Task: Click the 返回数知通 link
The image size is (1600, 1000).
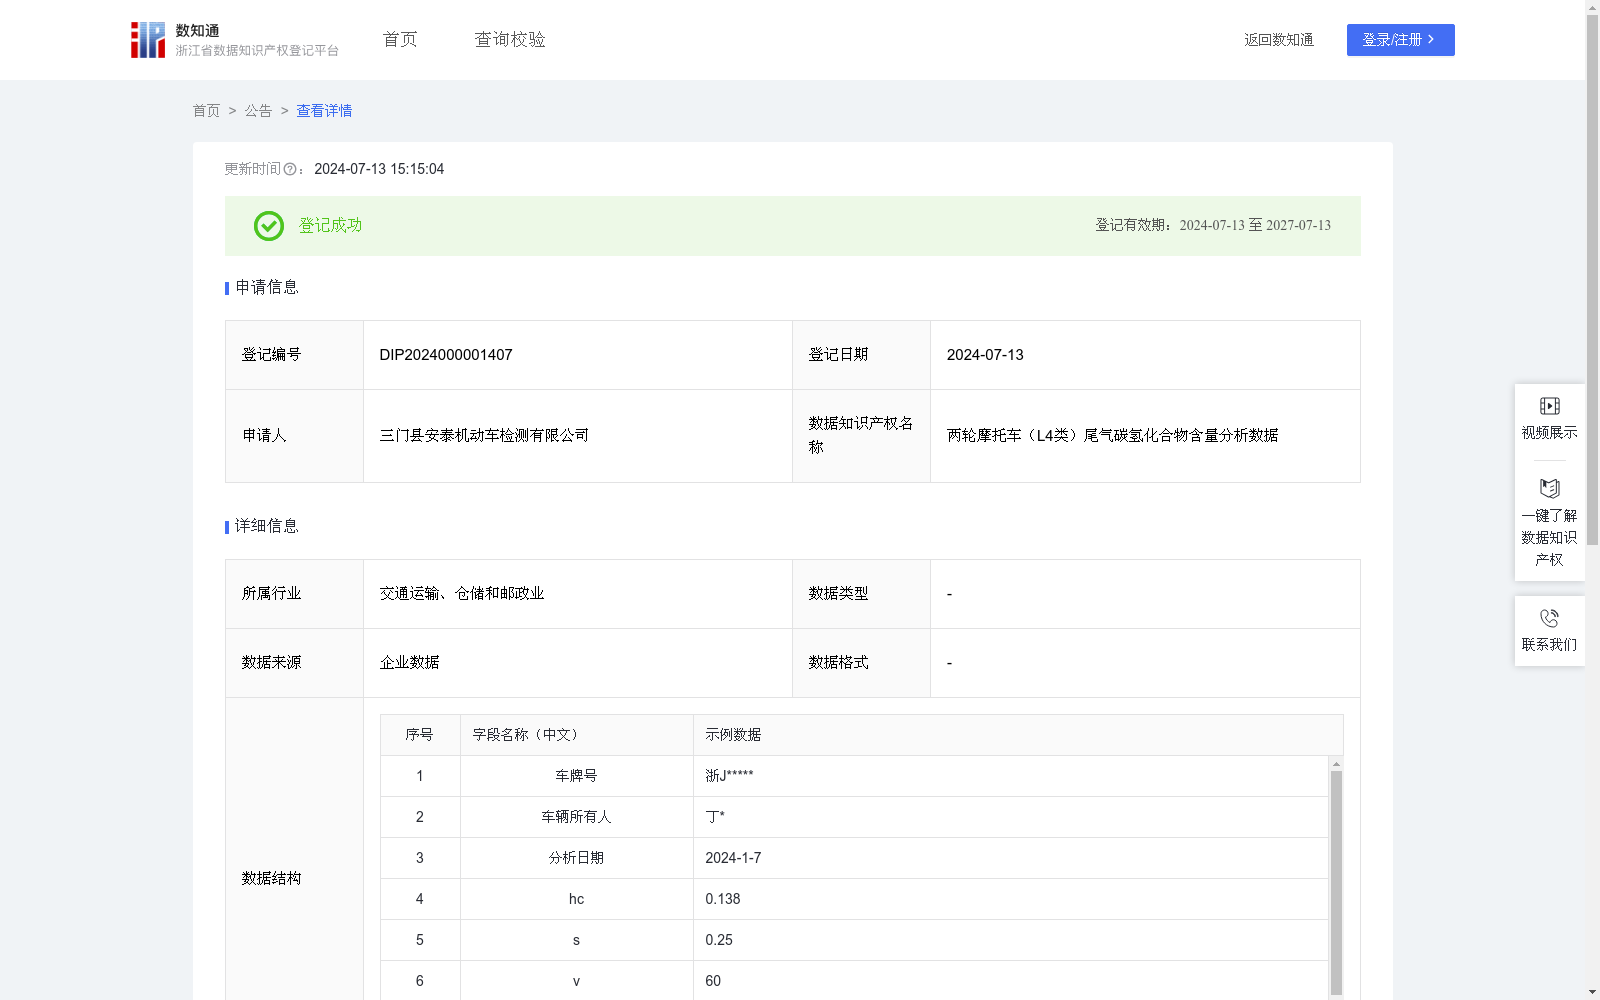Action: click(x=1279, y=40)
